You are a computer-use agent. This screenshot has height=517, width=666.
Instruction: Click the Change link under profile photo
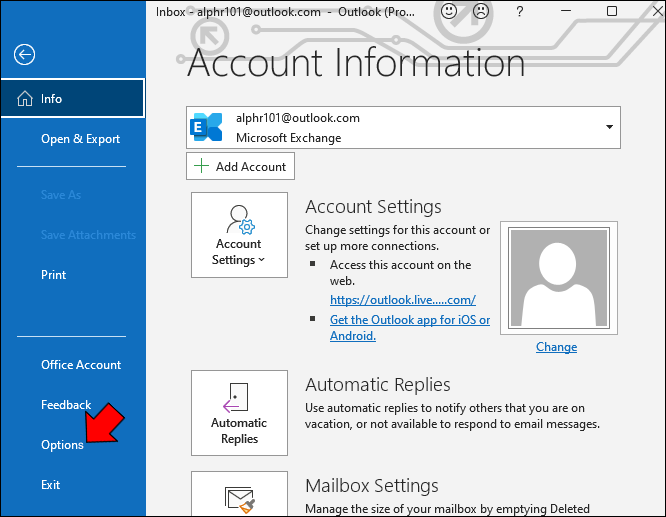click(x=556, y=347)
